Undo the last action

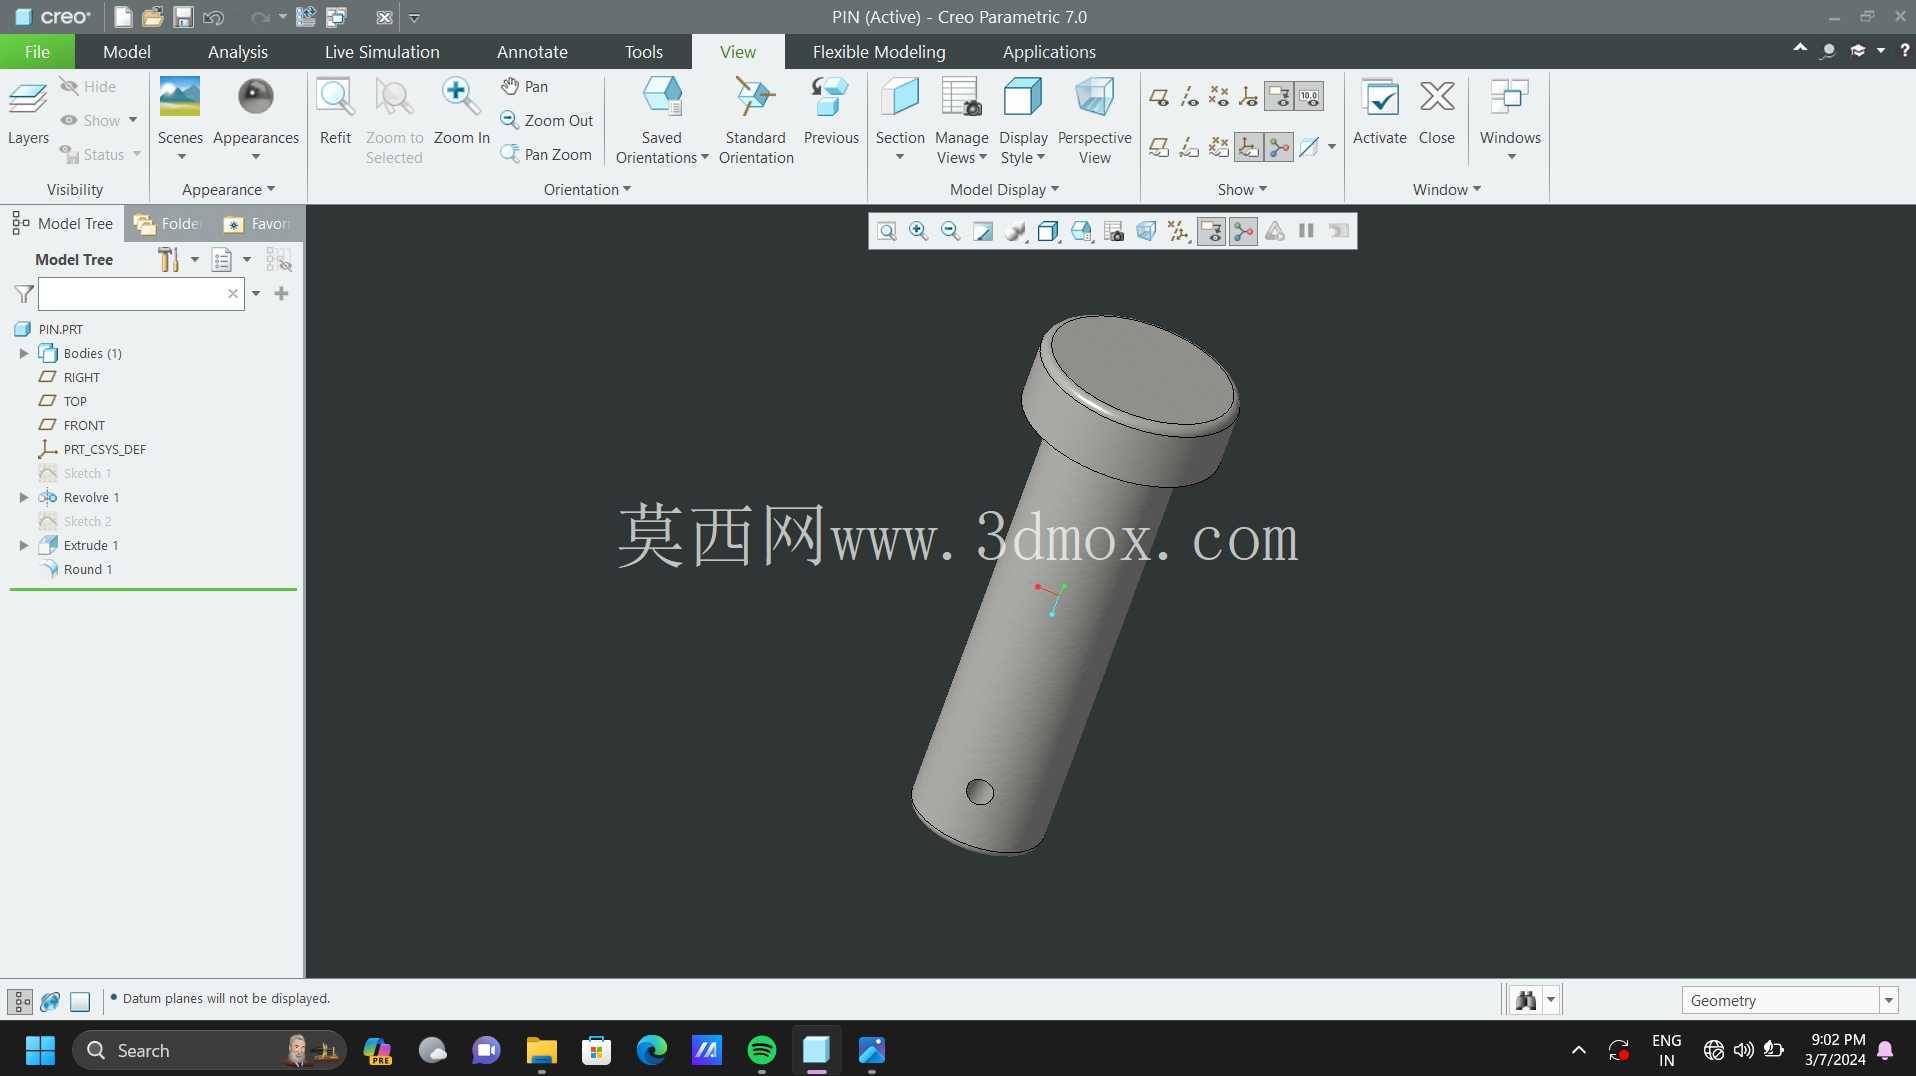pyautogui.click(x=214, y=17)
